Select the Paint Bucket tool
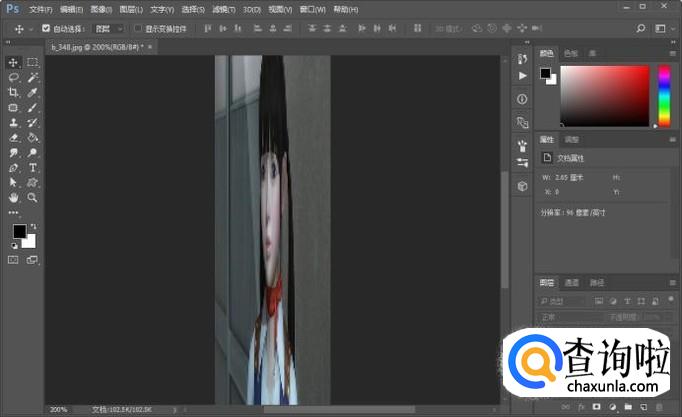This screenshot has height=417, width=682. [32, 138]
